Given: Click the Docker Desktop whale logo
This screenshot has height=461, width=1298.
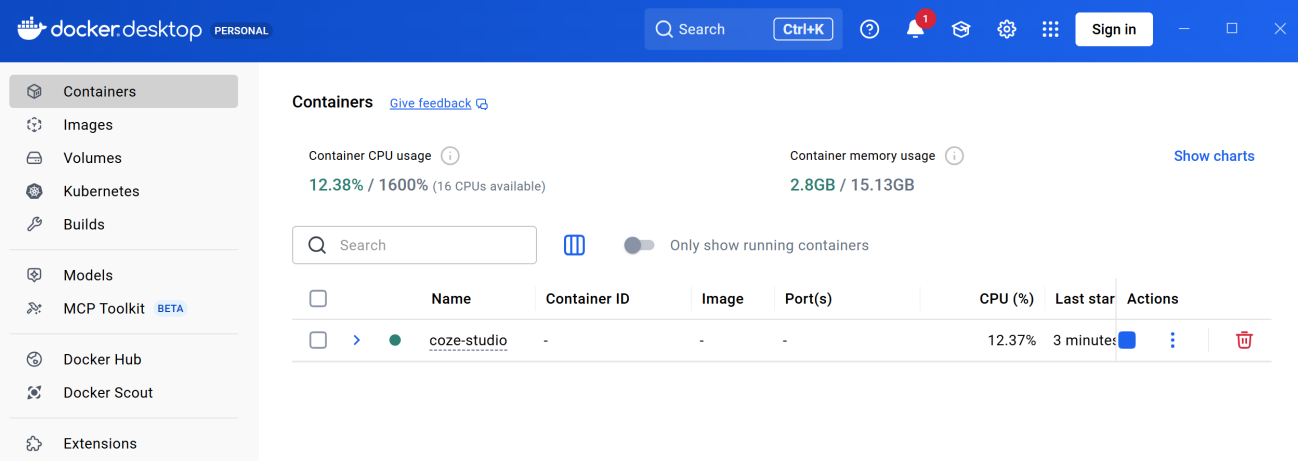Looking at the screenshot, I should 31,29.
